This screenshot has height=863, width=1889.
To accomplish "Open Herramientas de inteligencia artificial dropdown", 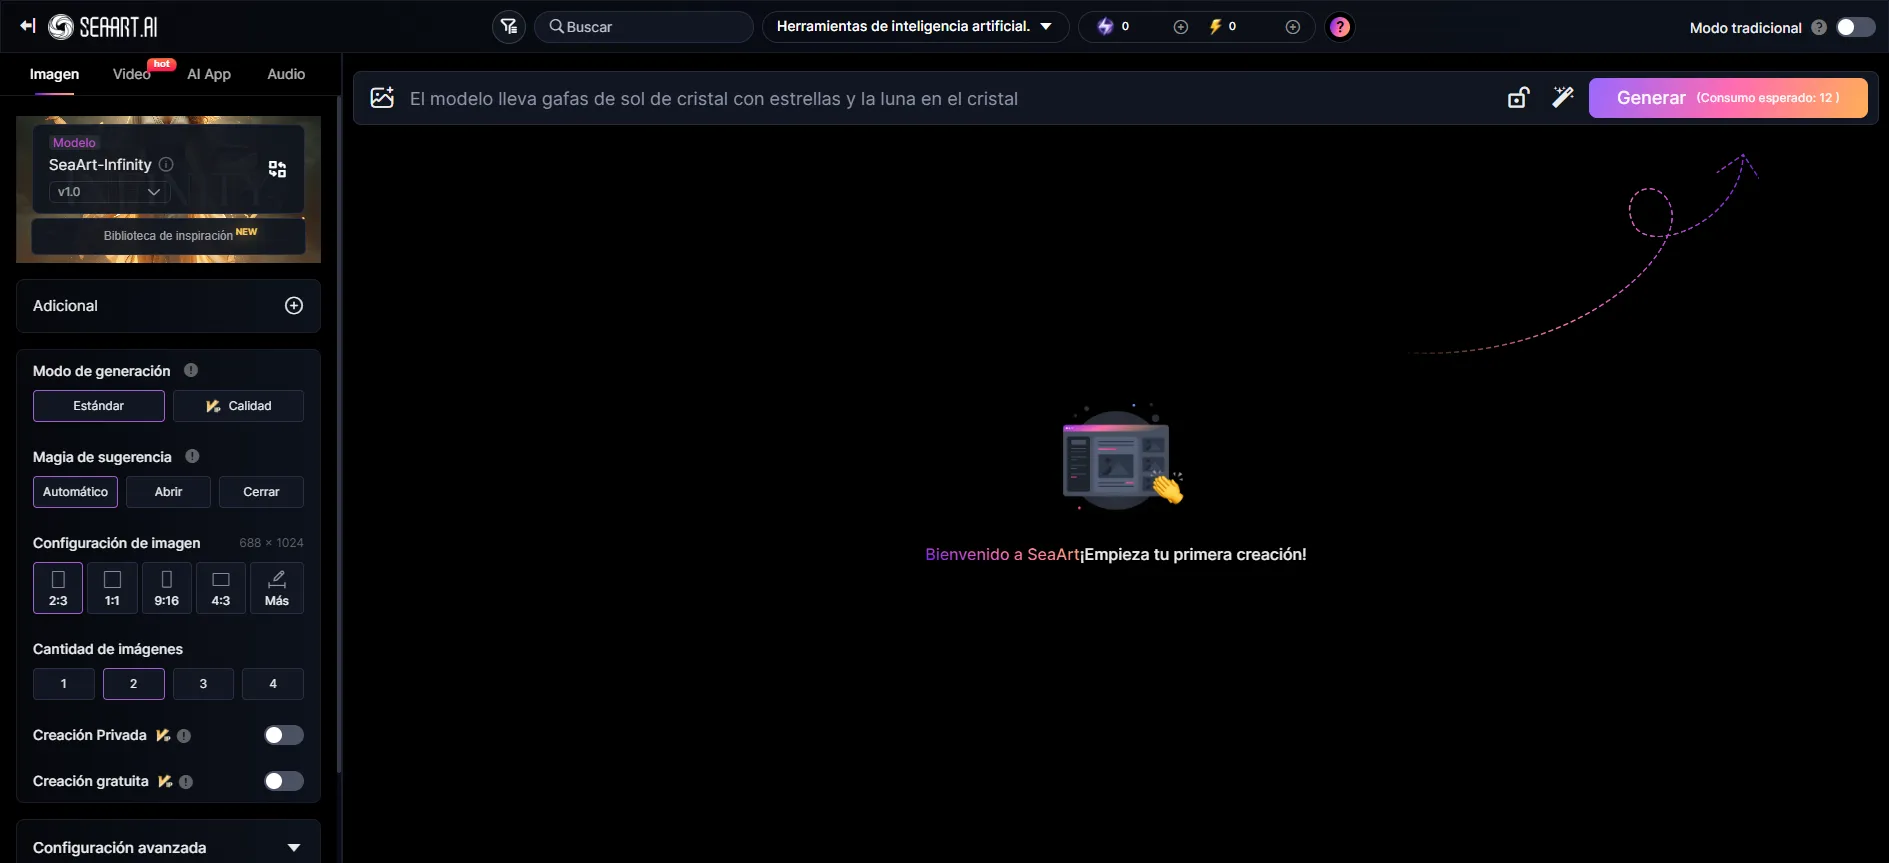I will [914, 27].
